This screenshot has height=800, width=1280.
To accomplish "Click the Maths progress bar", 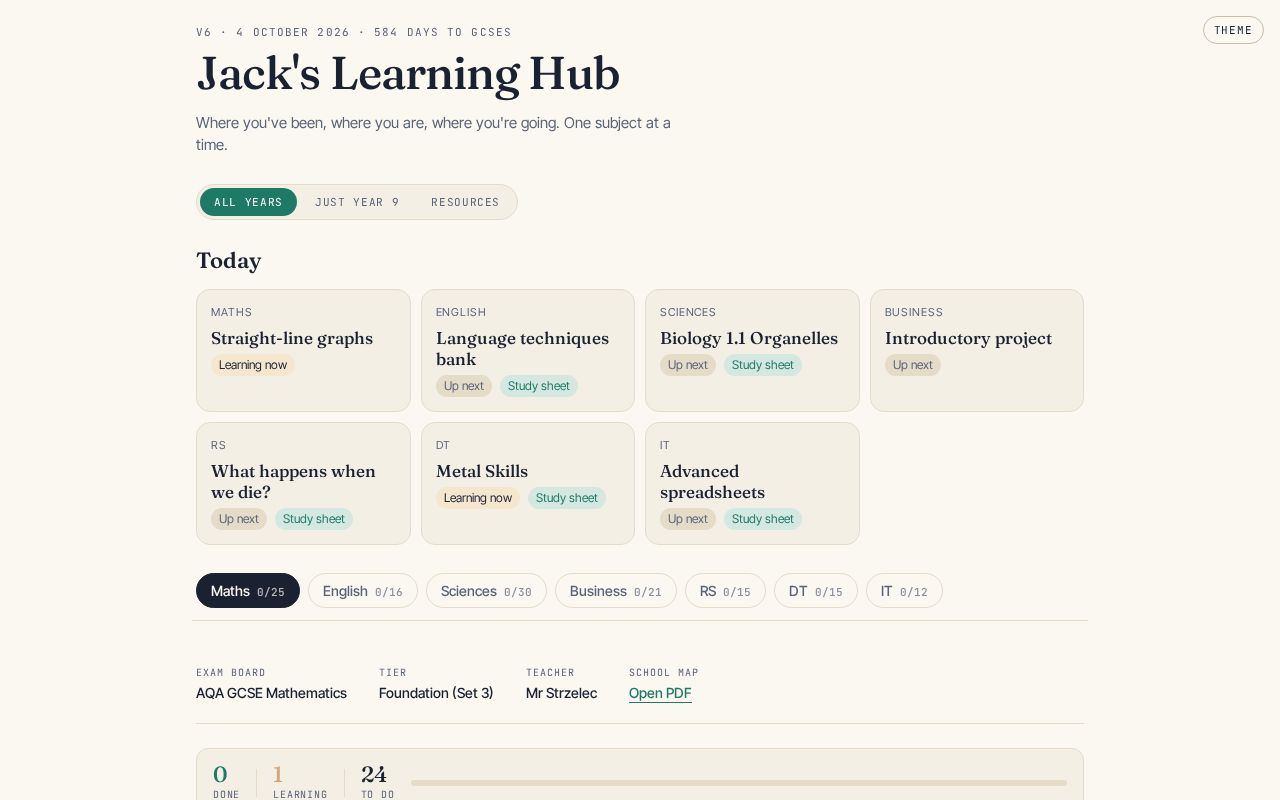I will 739,783.
